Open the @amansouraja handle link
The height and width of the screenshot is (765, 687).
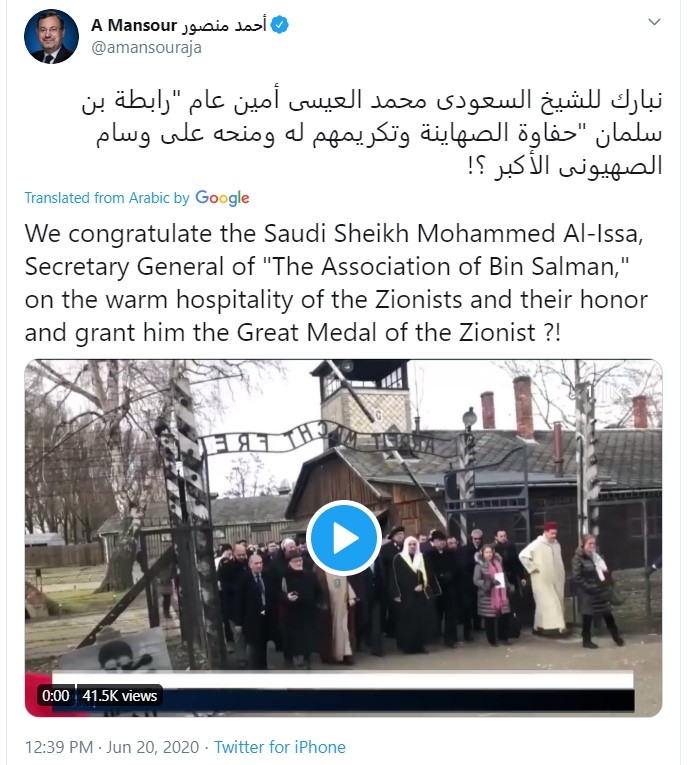point(146,48)
